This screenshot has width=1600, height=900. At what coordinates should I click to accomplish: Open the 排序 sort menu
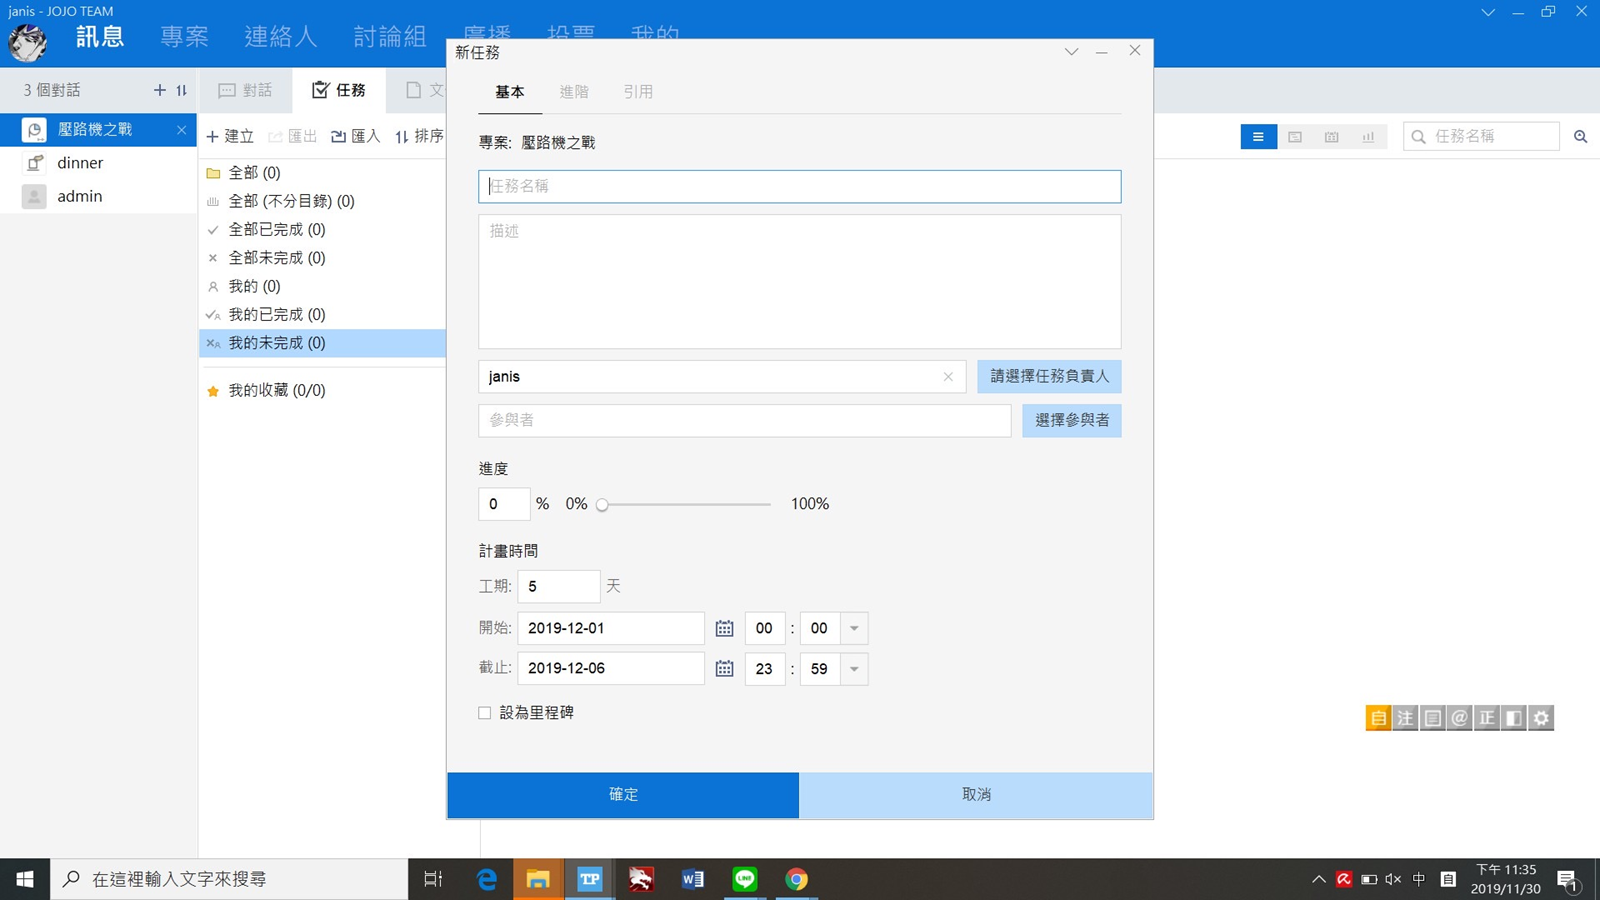[x=419, y=136]
